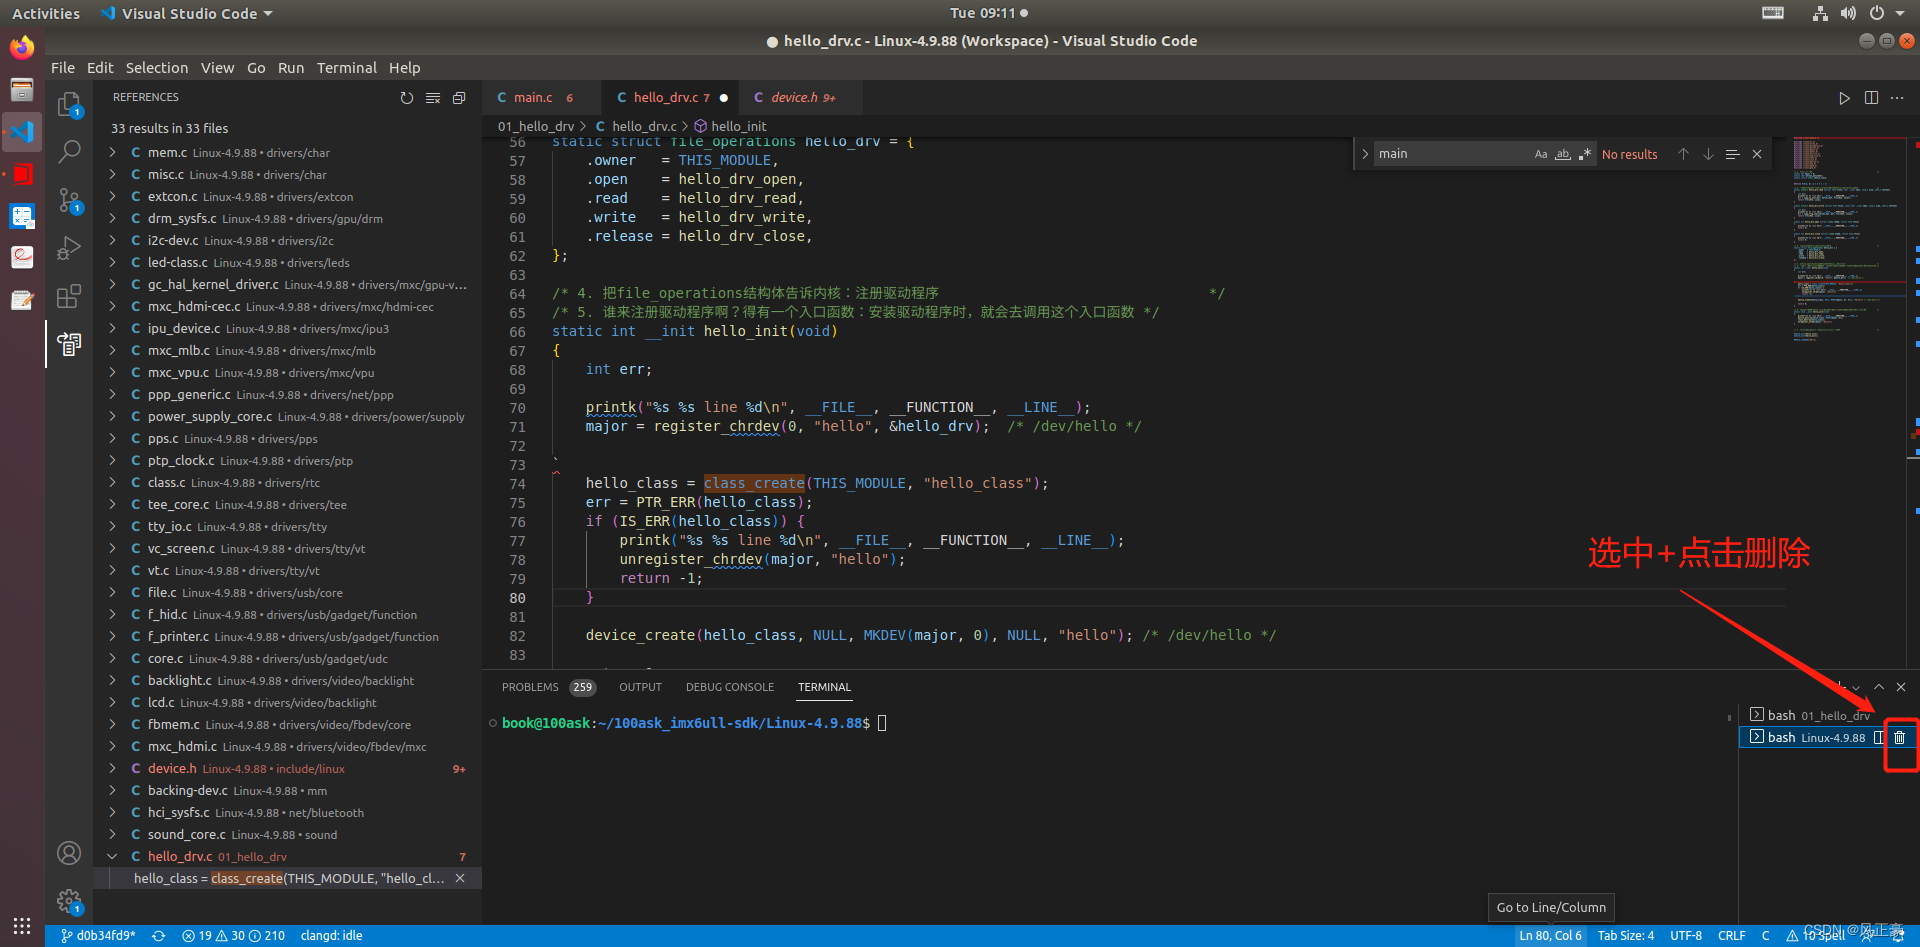Refresh the references results

tap(407, 98)
